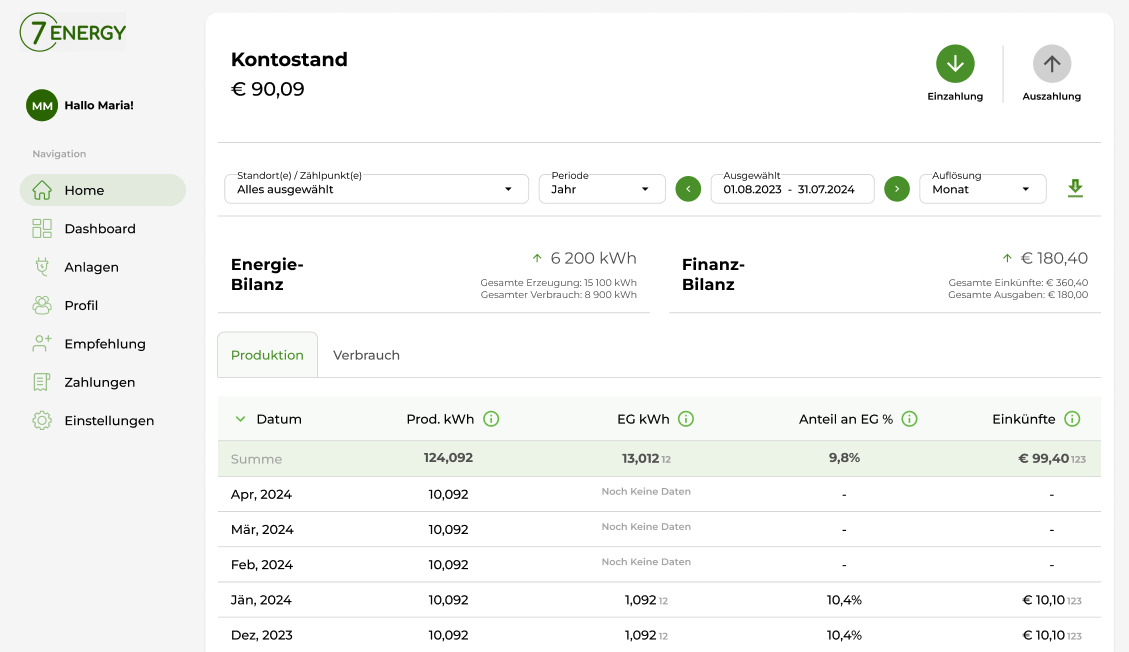
Task: Open the Anlagen section
Action: pos(90,267)
